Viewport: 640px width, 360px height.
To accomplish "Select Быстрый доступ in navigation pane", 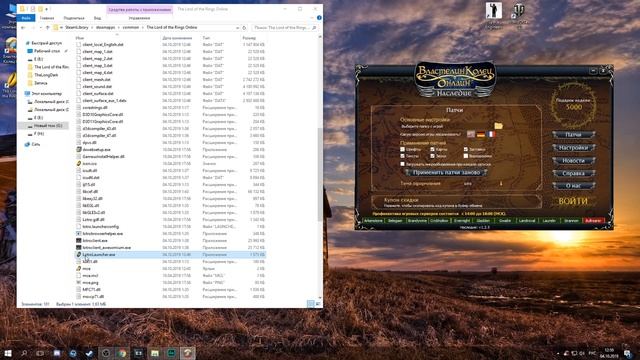I will click(47, 43).
